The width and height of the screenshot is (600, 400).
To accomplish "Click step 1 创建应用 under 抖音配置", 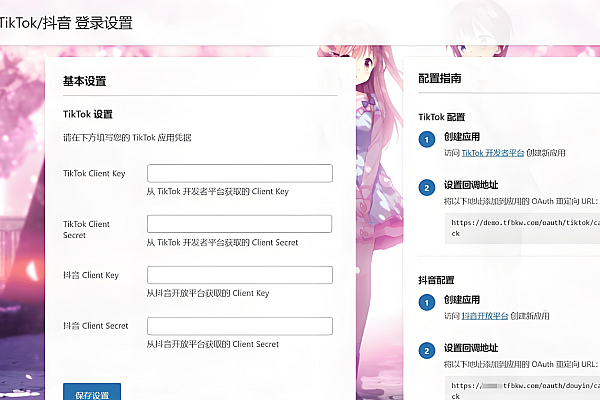I will [x=462, y=300].
